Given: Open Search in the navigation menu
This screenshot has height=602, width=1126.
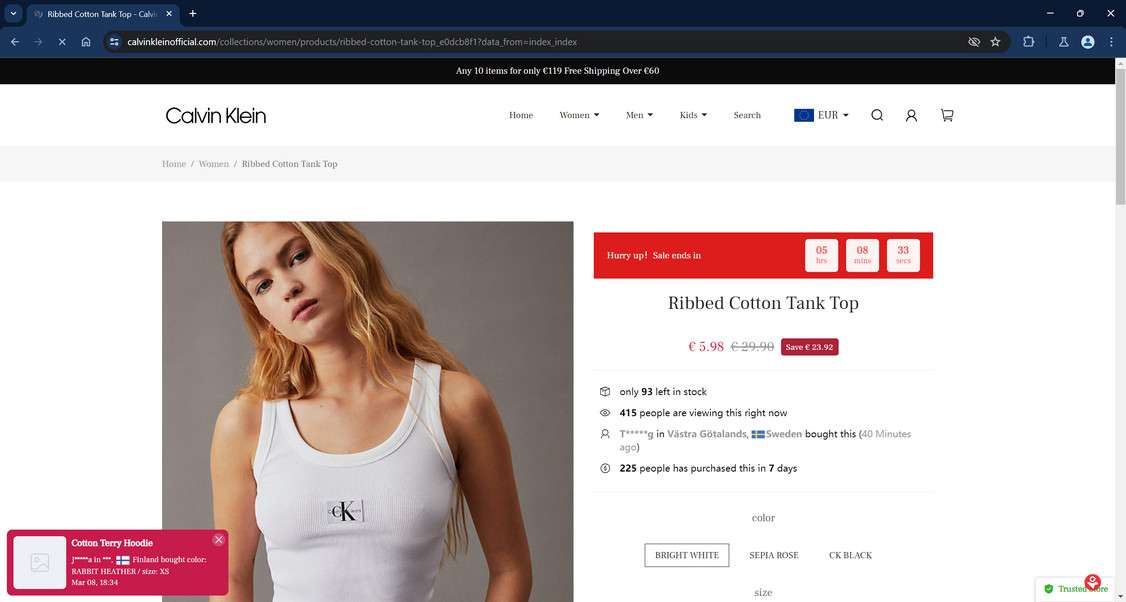Looking at the screenshot, I should (747, 115).
